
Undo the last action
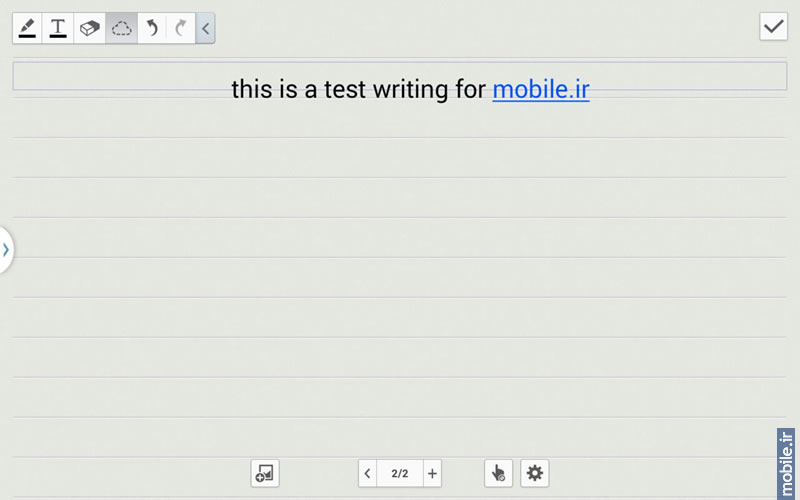152,28
